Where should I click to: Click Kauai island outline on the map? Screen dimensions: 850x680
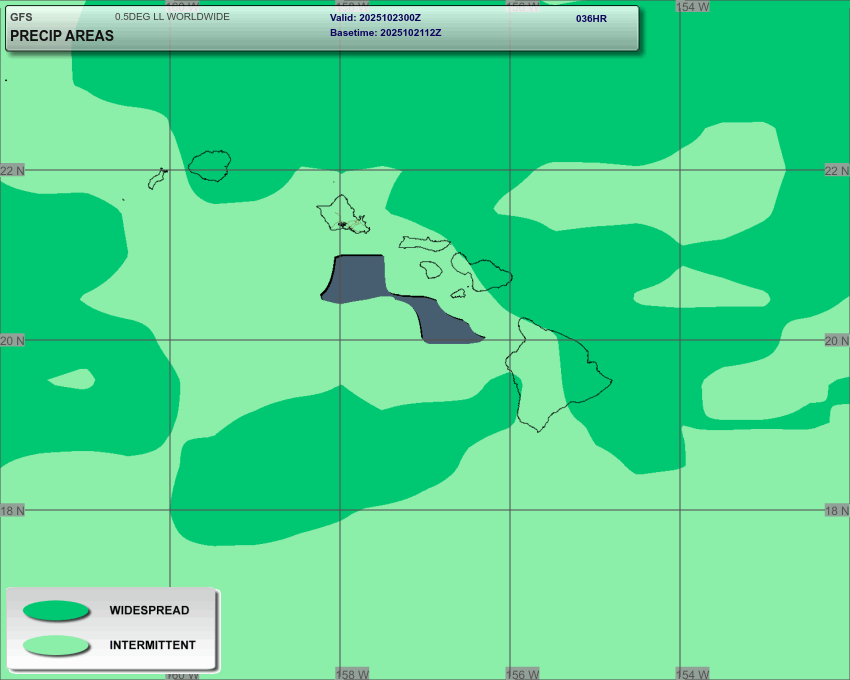pyautogui.click(x=210, y=165)
